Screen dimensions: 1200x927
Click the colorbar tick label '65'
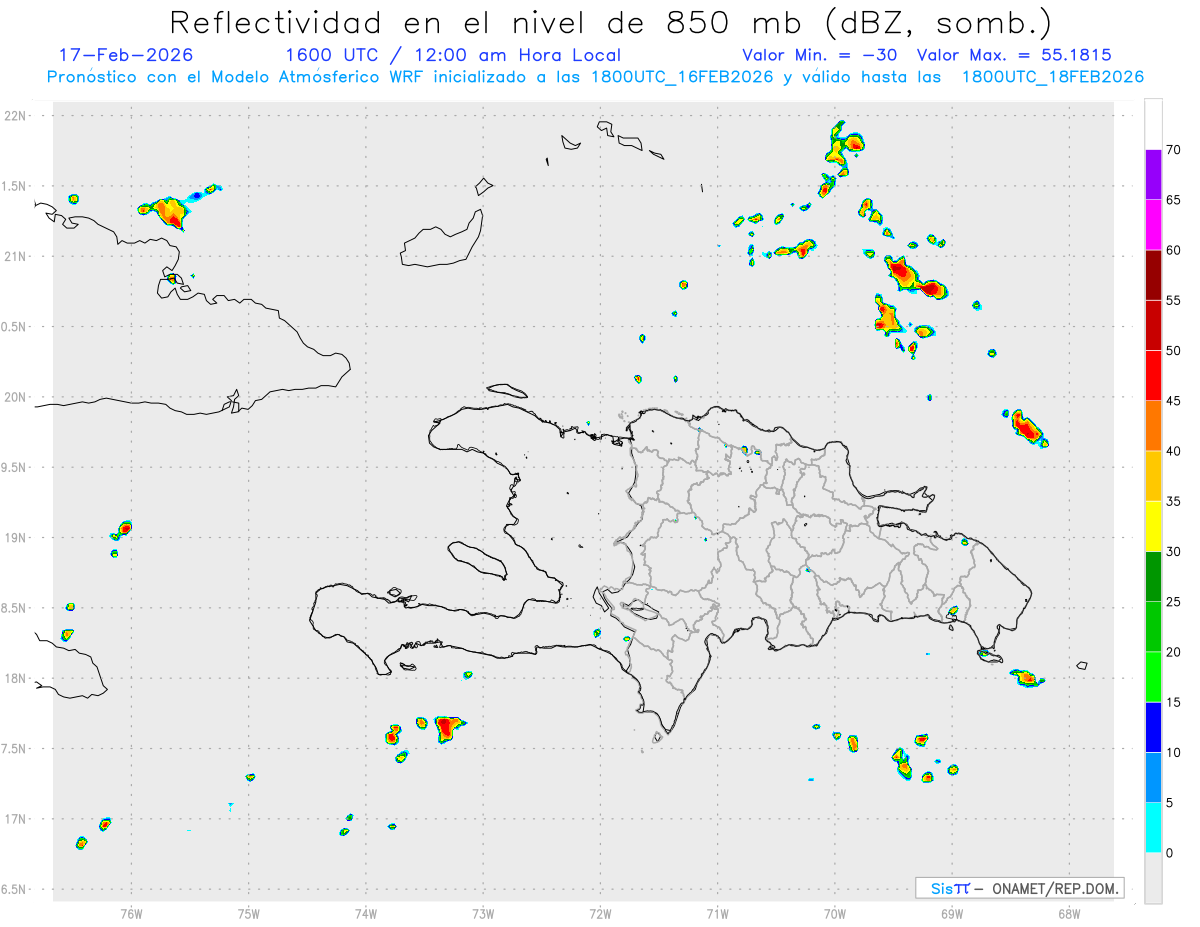tap(1174, 200)
